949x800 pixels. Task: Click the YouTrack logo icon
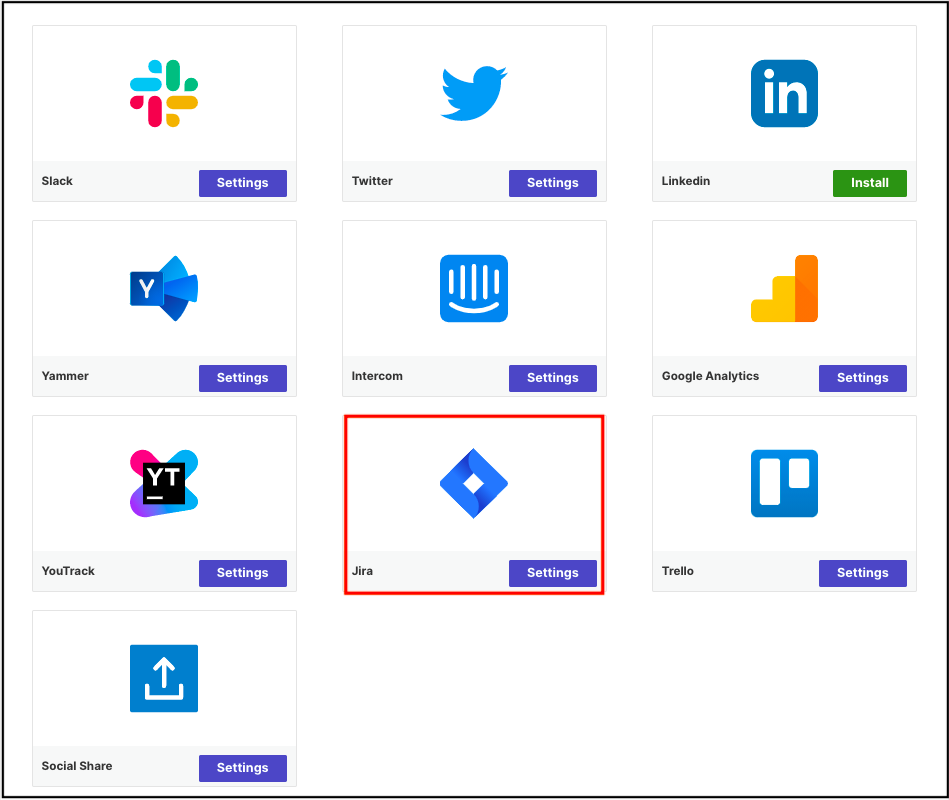pos(163,483)
